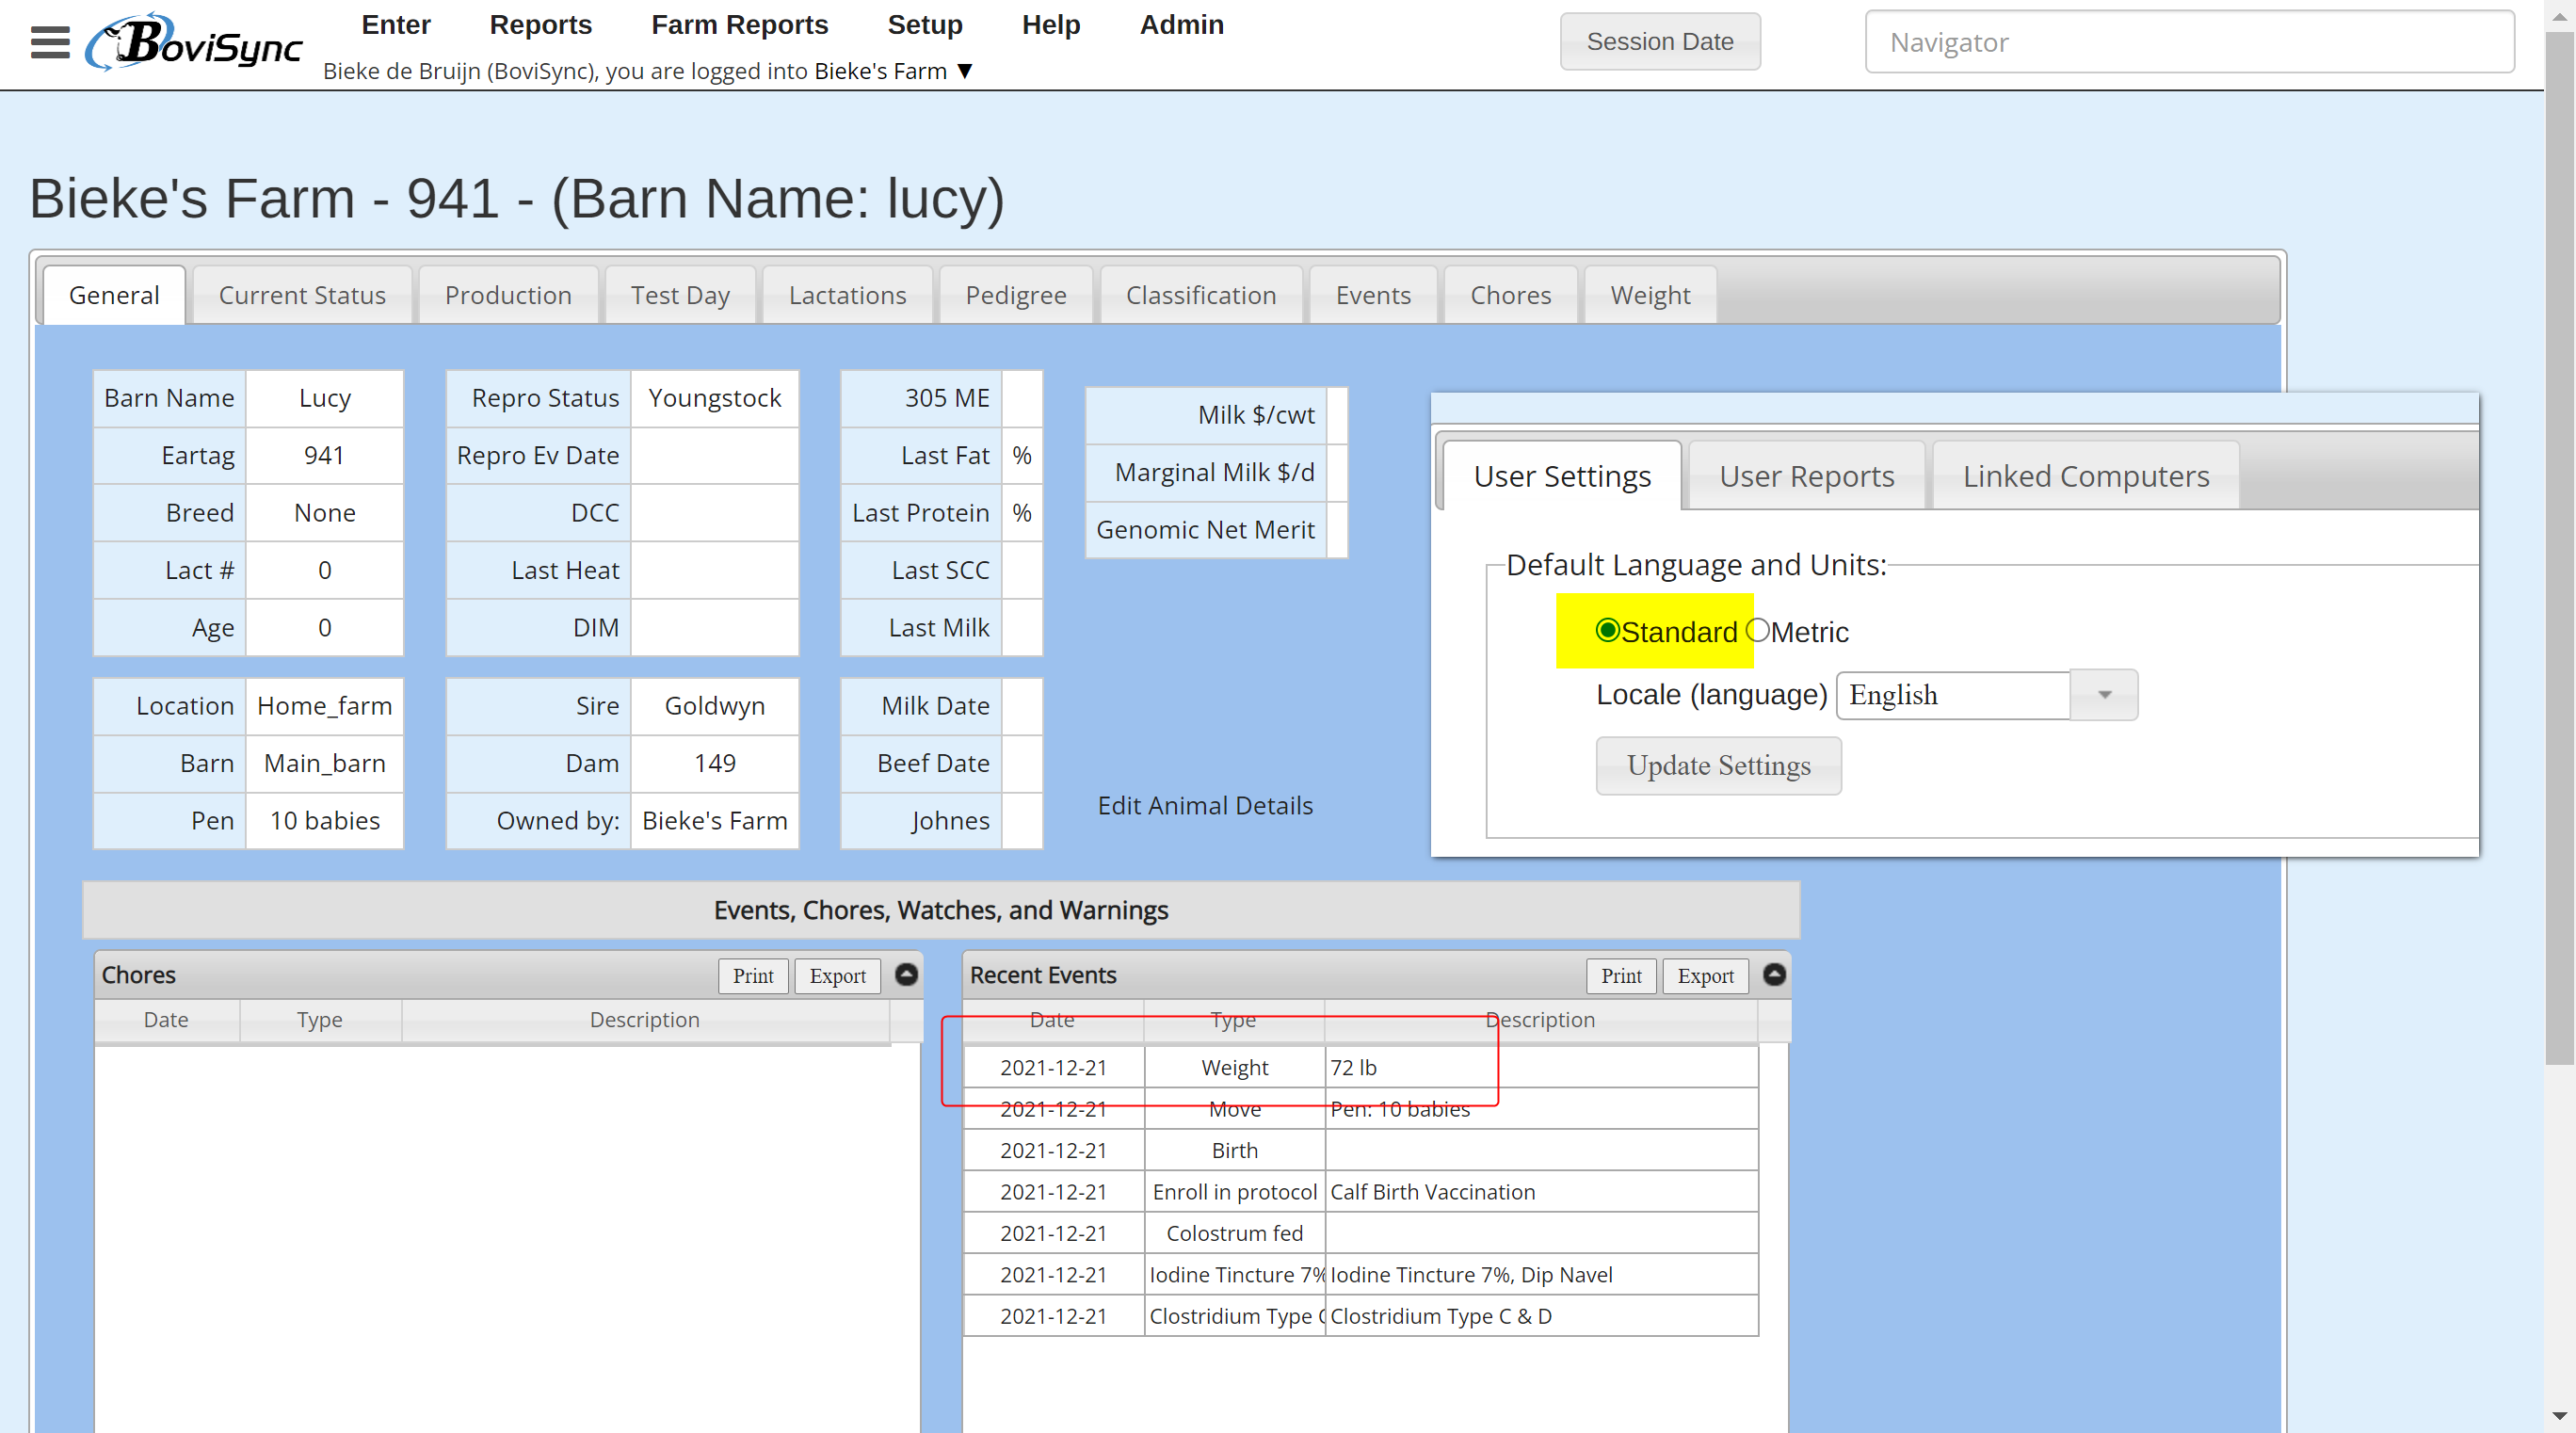Switch to the Classification tab
This screenshot has width=2576, height=1433.
(x=1201, y=295)
